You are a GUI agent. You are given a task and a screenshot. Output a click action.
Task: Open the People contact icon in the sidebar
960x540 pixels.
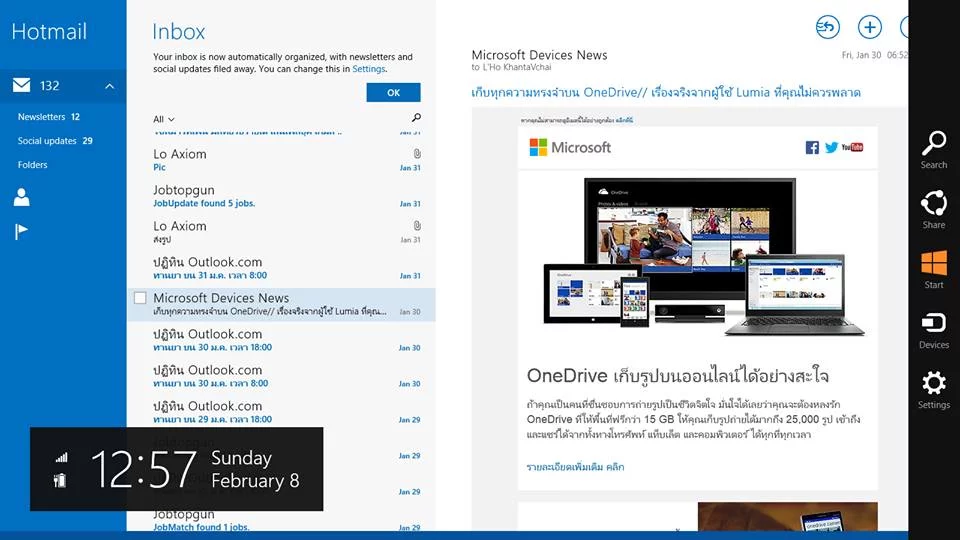(21, 197)
